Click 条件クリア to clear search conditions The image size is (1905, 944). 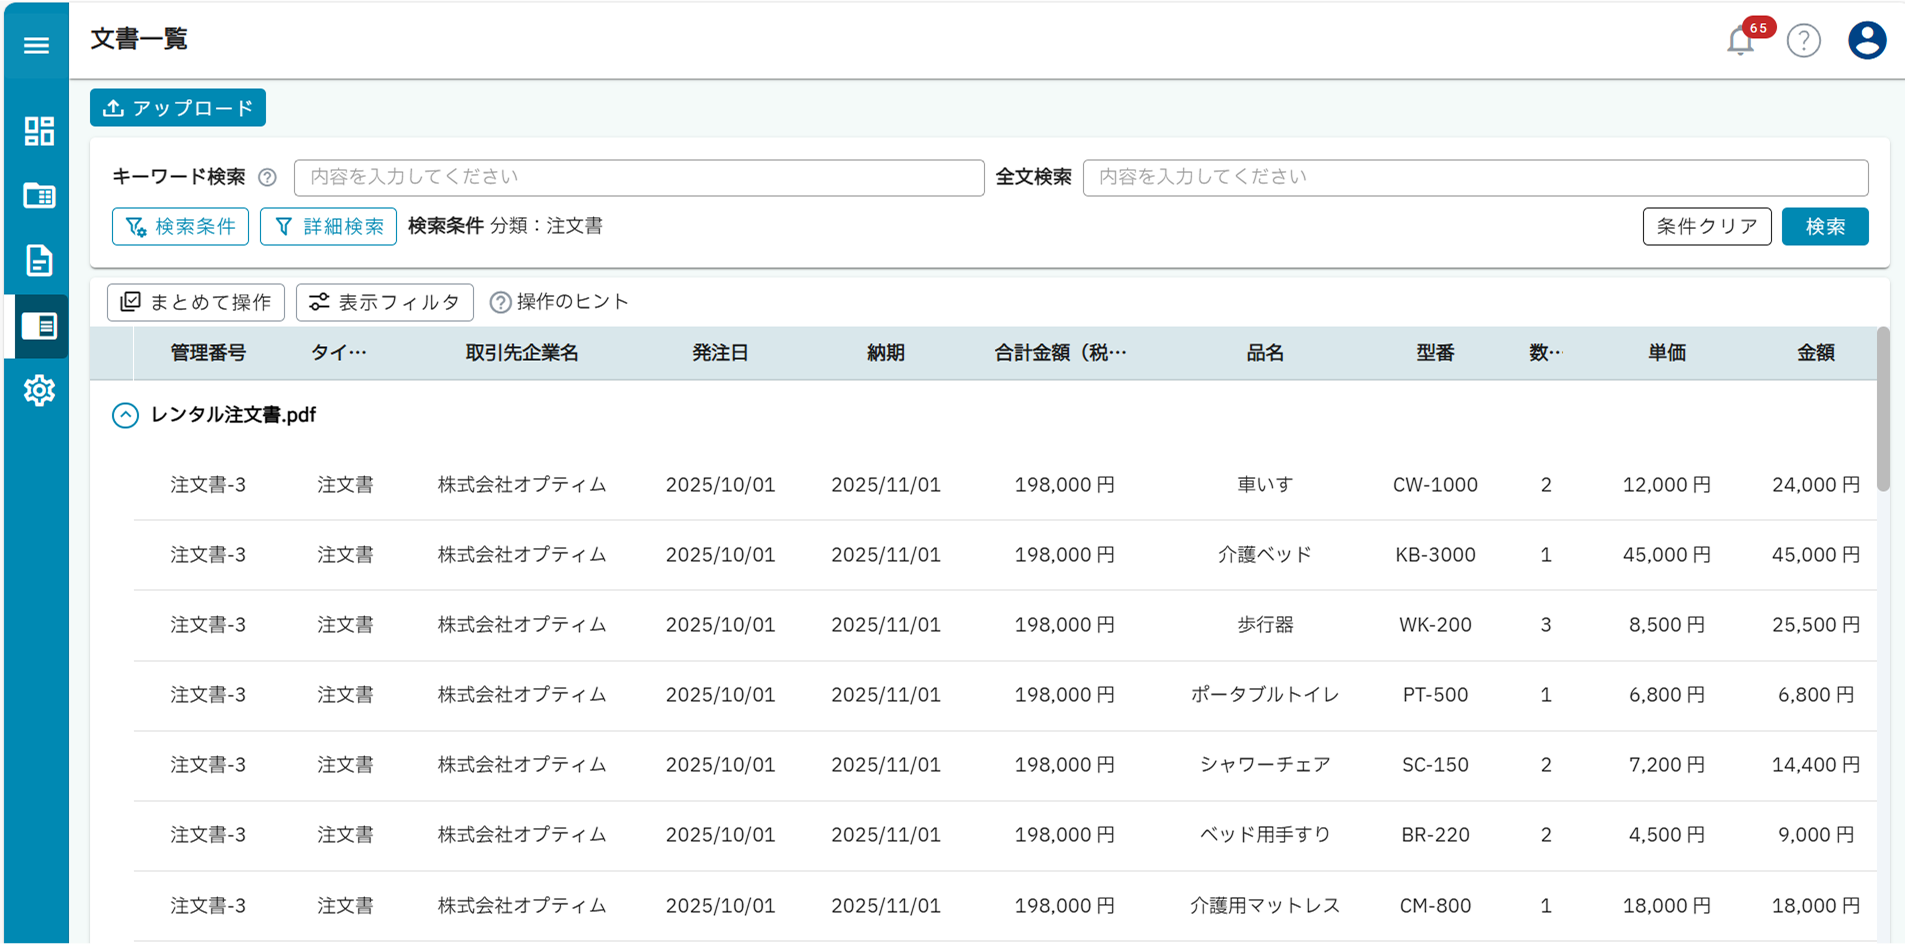[x=1707, y=226]
